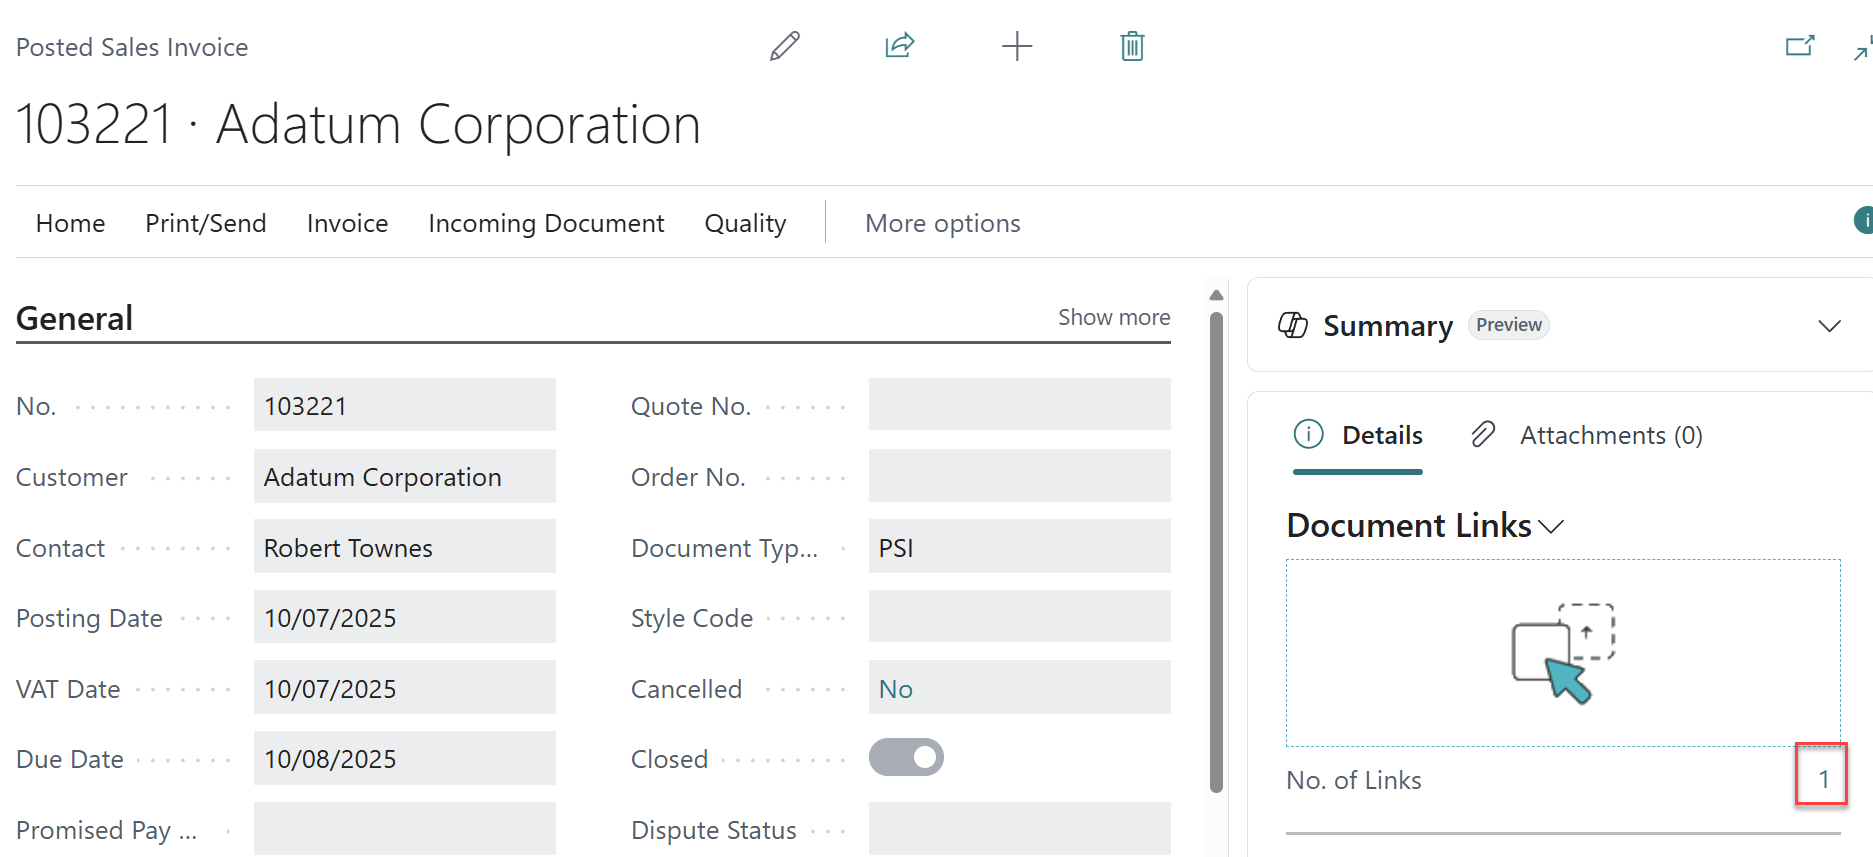Open the Quality menu
The image size is (1873, 857).
(x=746, y=223)
